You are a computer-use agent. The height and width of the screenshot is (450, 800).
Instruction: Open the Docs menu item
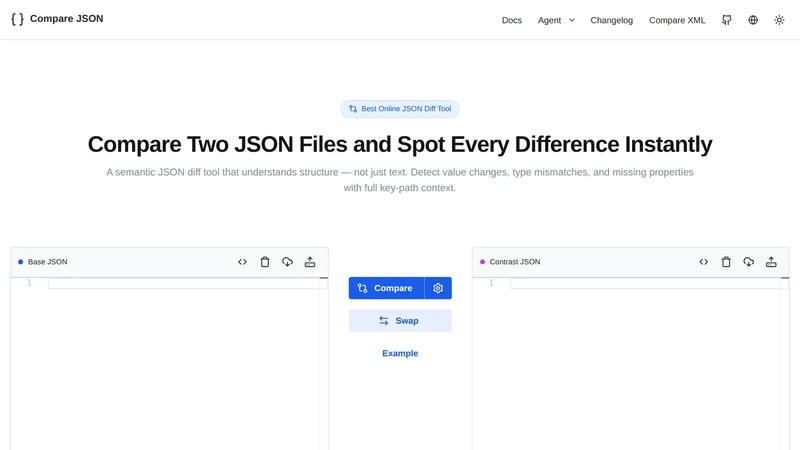pyautogui.click(x=512, y=20)
